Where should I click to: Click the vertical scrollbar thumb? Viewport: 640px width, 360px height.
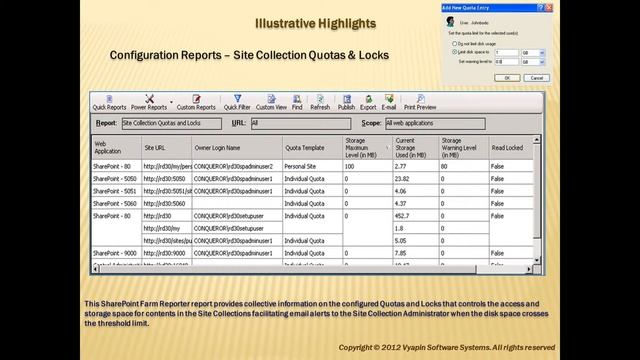point(537,190)
